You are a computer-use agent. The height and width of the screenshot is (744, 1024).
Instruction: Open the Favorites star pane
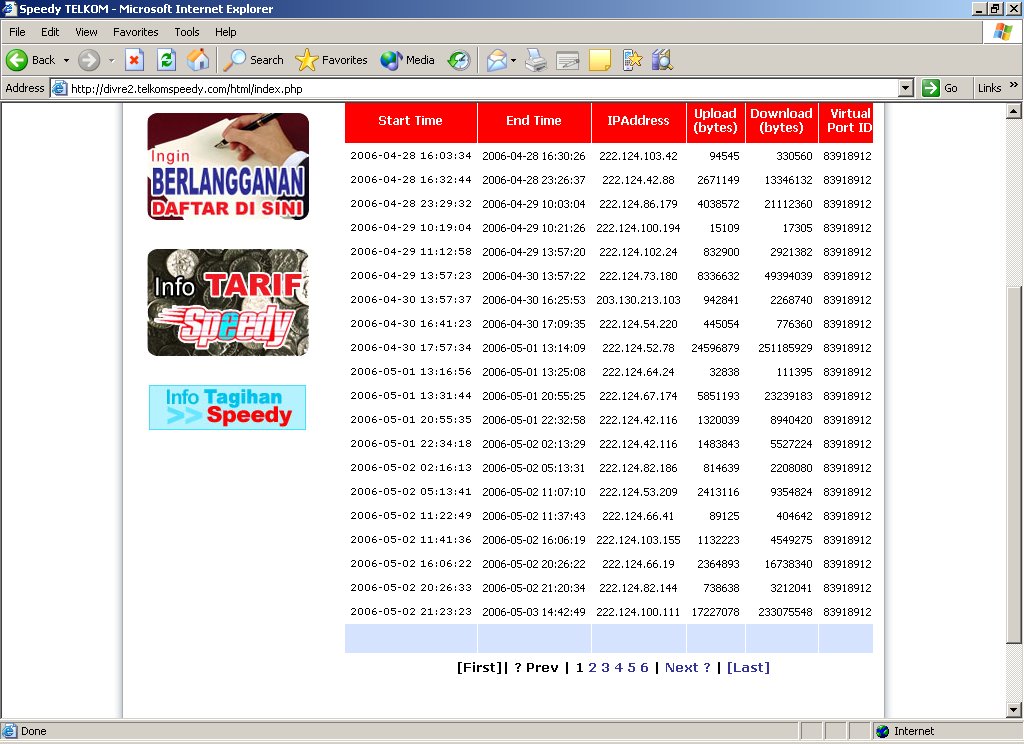point(332,60)
